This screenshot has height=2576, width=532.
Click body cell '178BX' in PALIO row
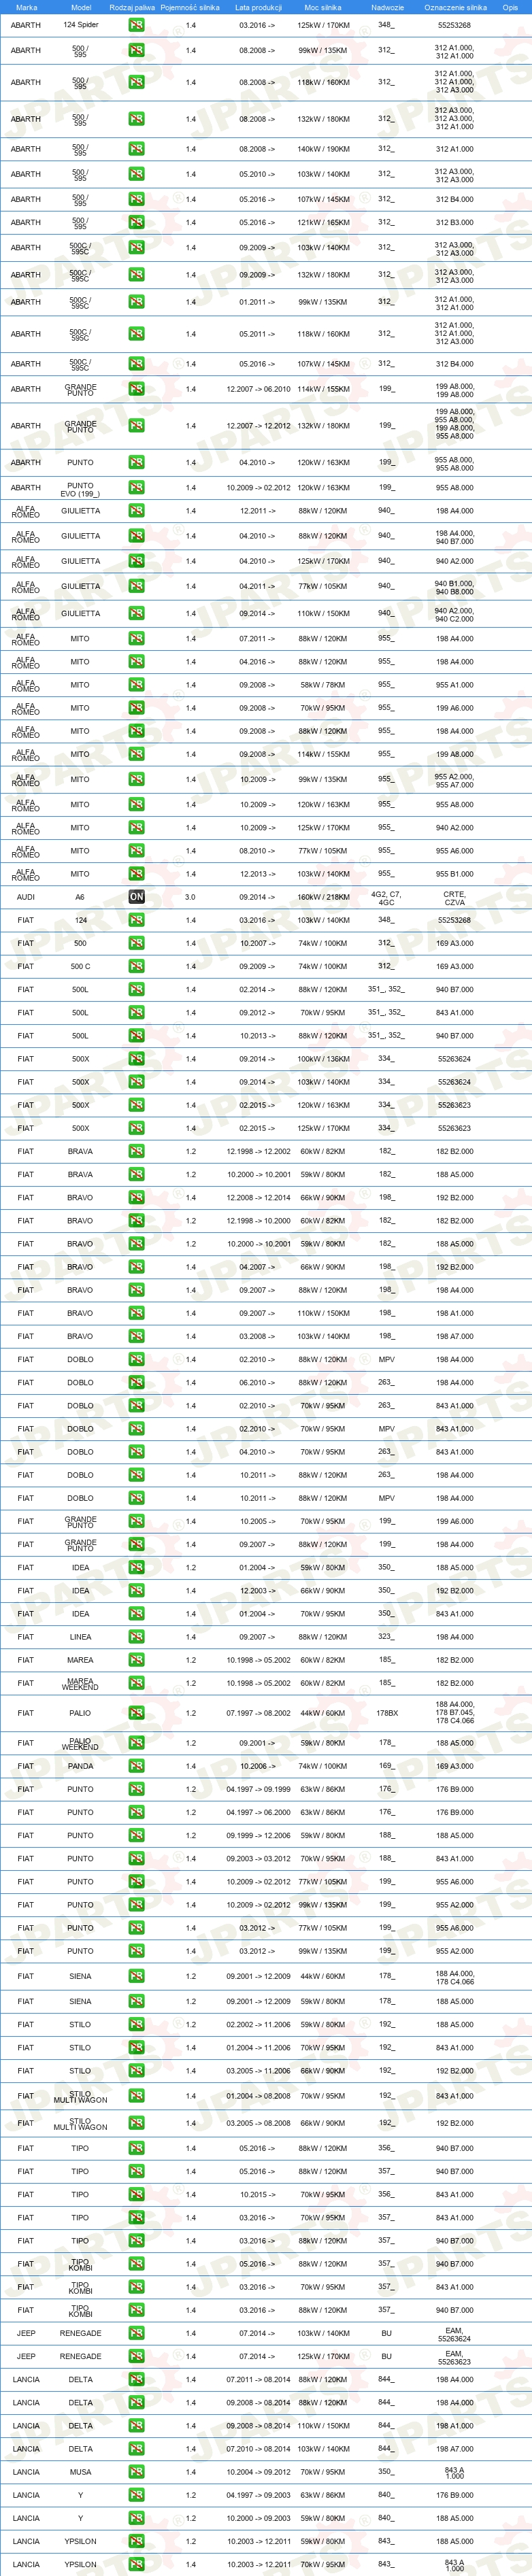point(387,1713)
